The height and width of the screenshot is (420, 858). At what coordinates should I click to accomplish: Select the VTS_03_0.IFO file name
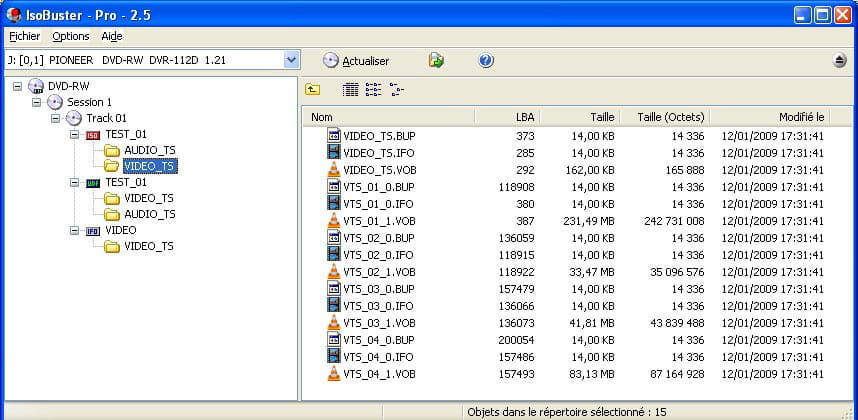pos(378,306)
